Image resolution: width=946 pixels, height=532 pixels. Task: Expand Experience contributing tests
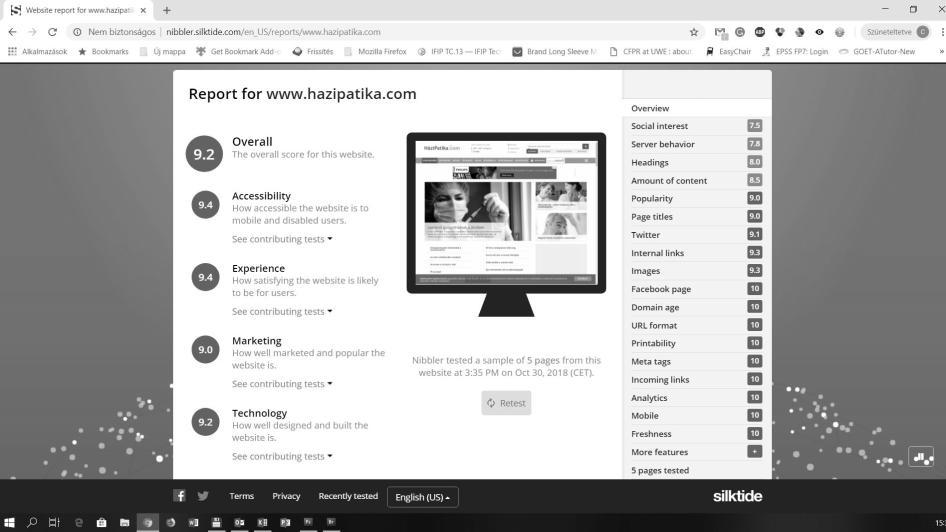(x=282, y=311)
